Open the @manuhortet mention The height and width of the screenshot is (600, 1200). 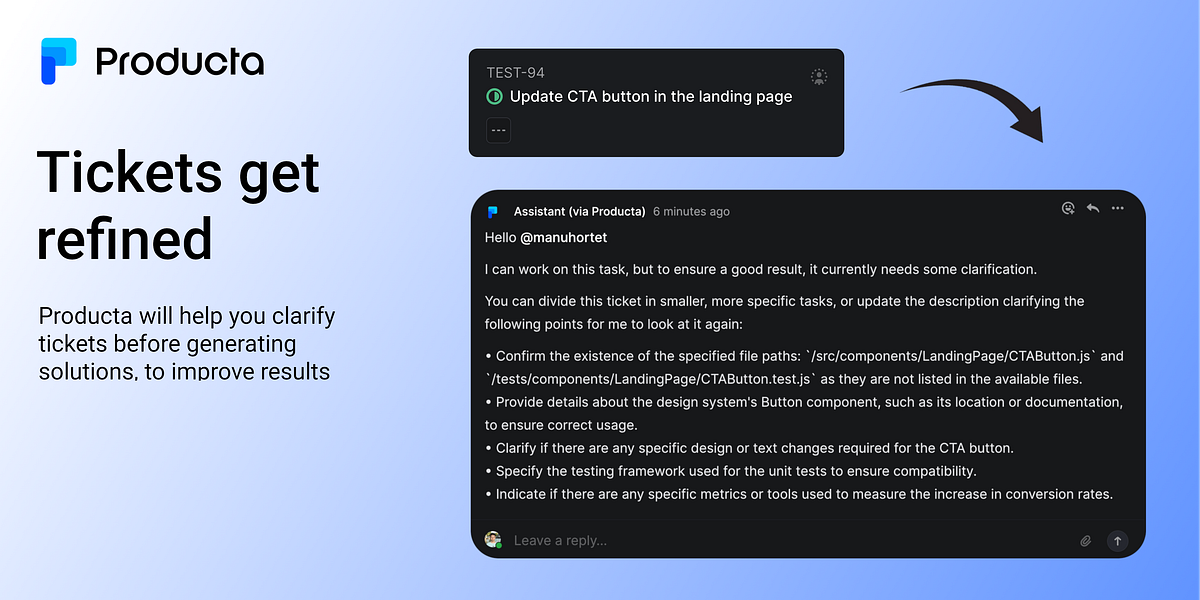click(563, 238)
